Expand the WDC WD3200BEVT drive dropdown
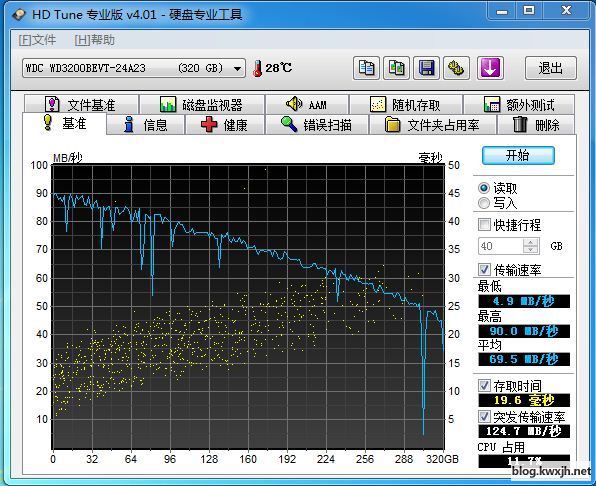Image resolution: width=596 pixels, height=486 pixels. (238, 68)
